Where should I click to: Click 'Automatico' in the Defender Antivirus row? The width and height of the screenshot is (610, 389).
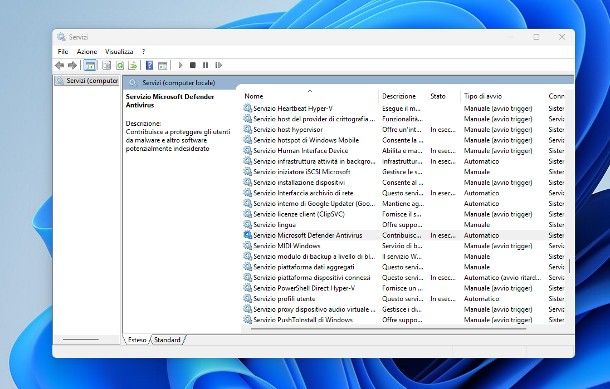[481, 235]
